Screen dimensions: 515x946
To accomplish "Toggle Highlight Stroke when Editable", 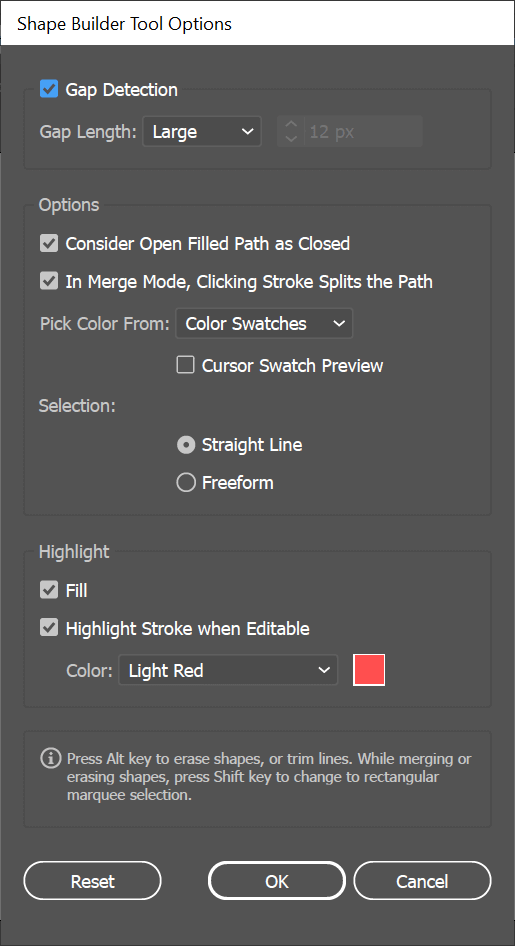I will tap(49, 628).
